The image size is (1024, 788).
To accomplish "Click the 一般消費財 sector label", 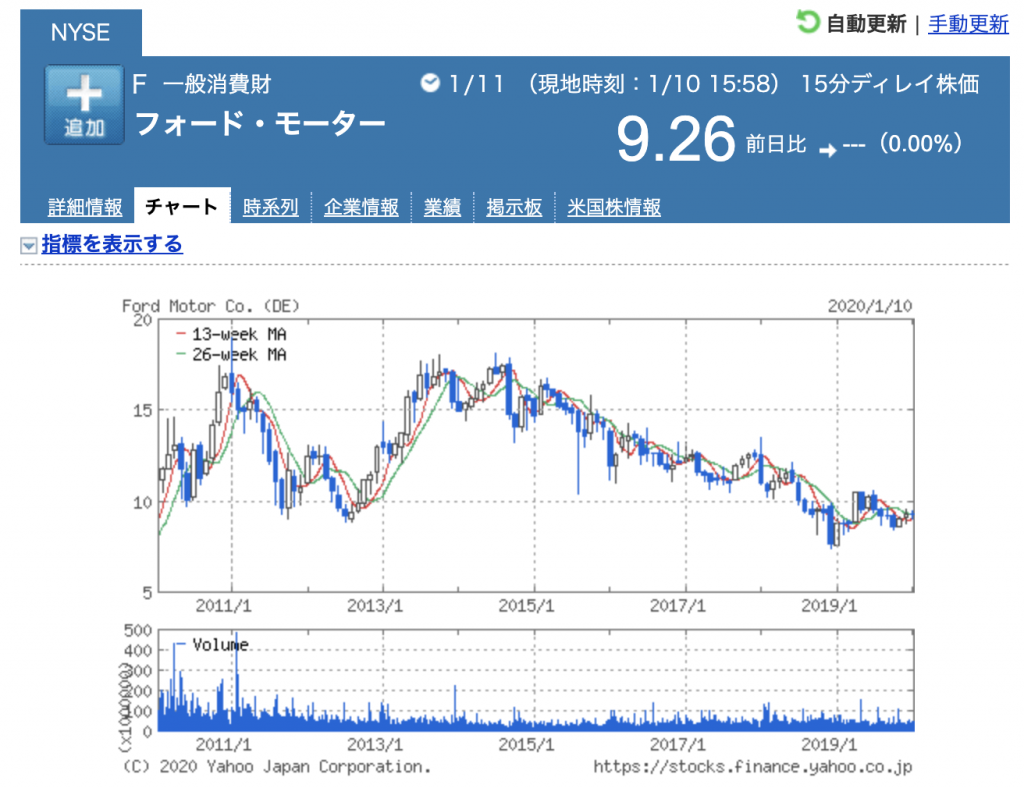I will click(217, 84).
